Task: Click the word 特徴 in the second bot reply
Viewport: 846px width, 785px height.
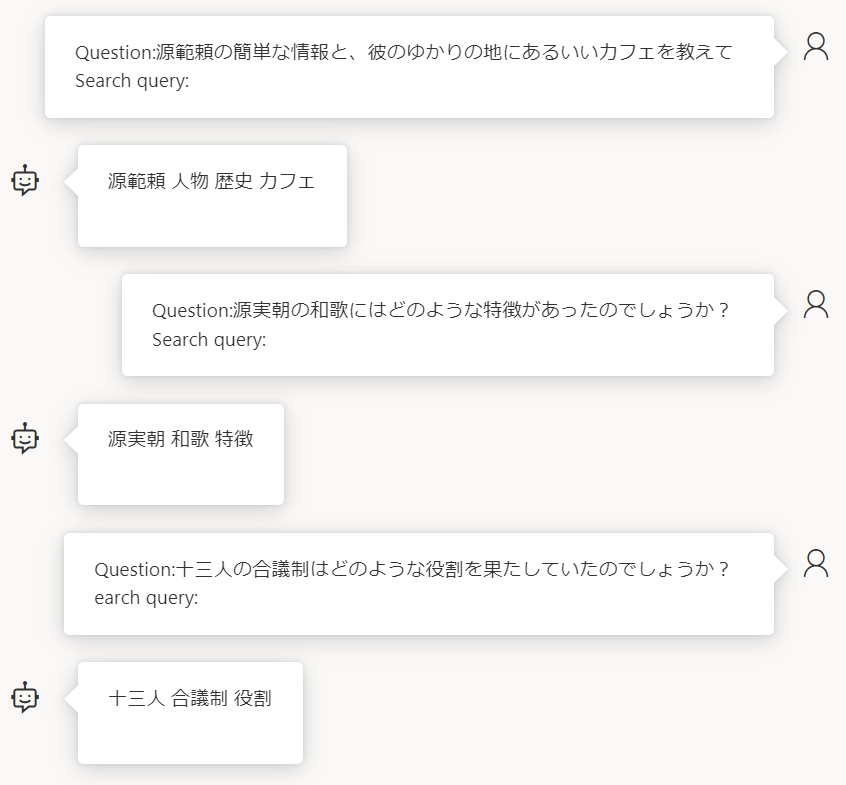Action: point(234,439)
